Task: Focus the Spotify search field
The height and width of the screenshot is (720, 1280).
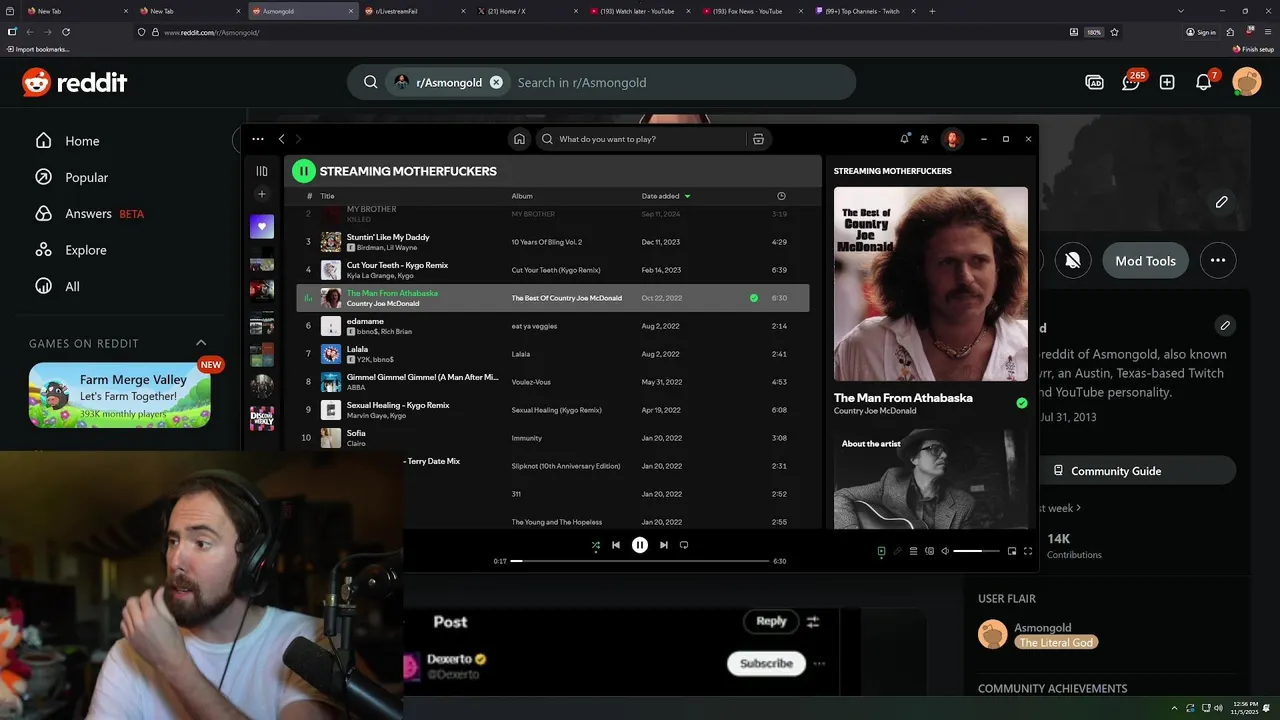Action: point(650,139)
